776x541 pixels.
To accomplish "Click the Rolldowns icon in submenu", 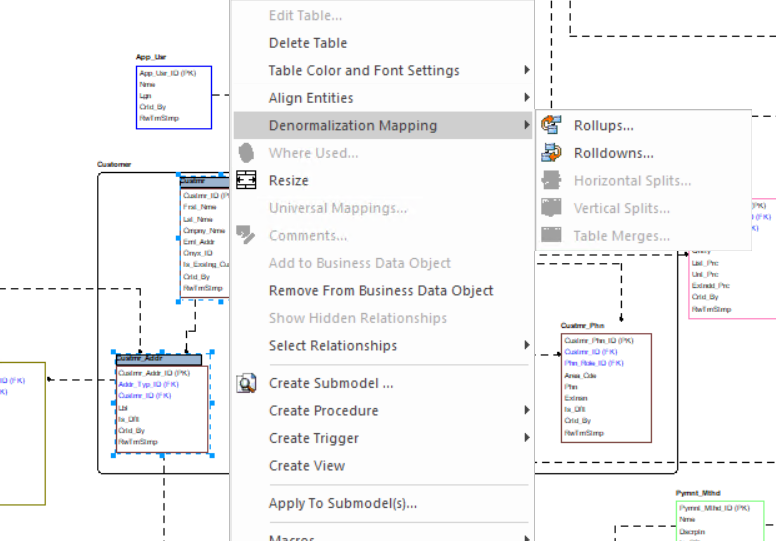I will coord(551,152).
